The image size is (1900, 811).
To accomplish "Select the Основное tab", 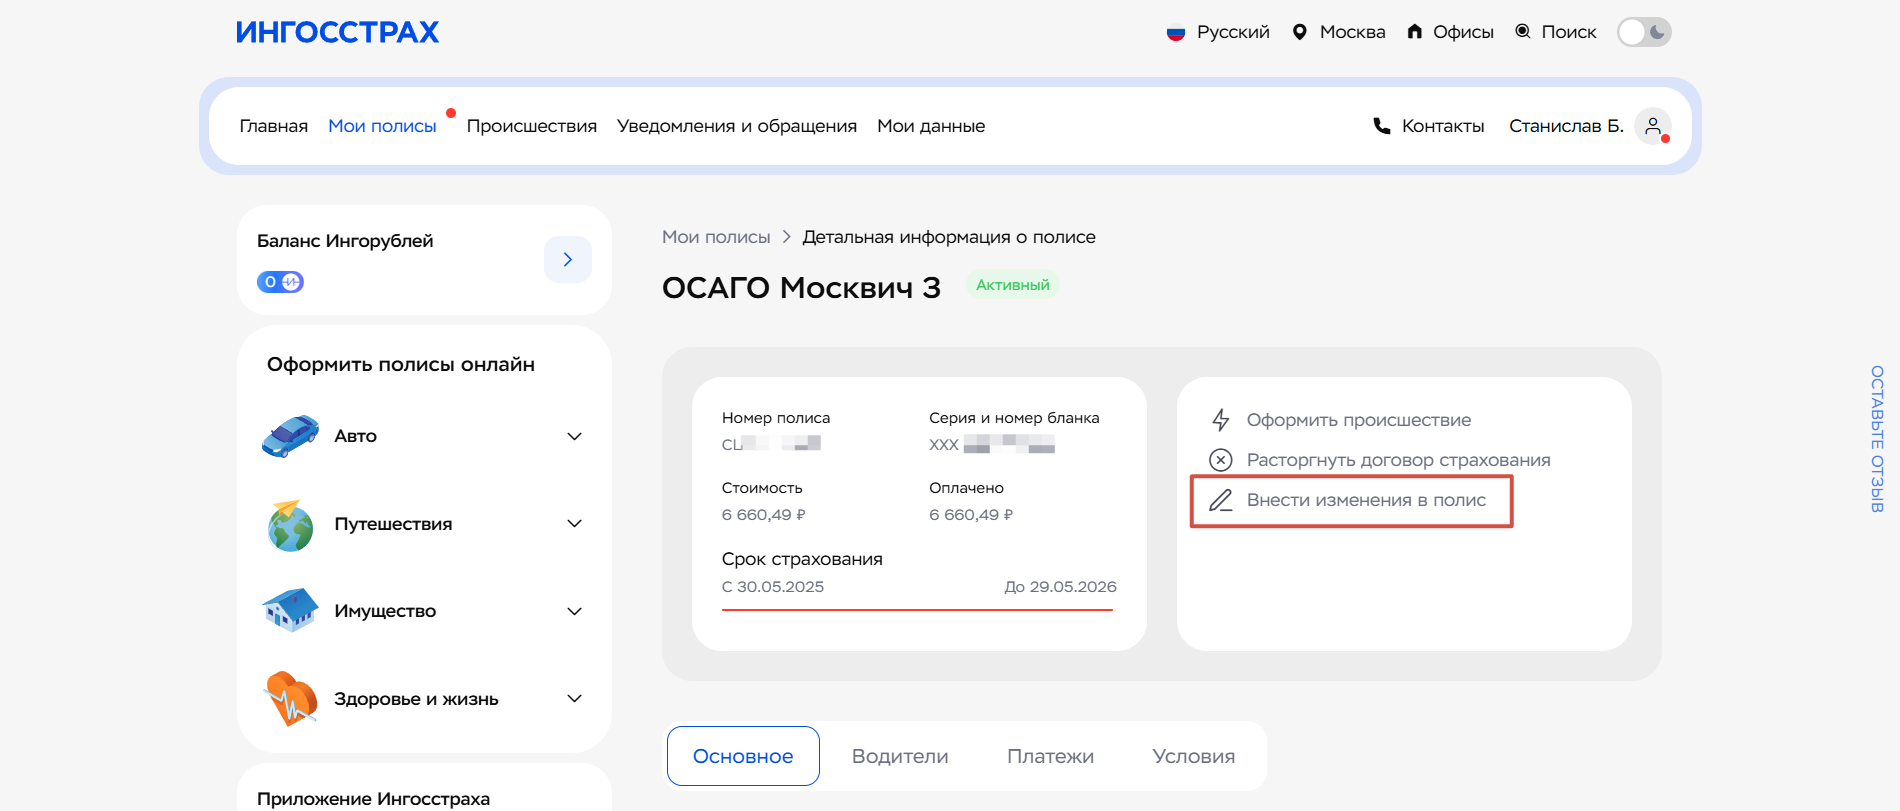I will (743, 756).
